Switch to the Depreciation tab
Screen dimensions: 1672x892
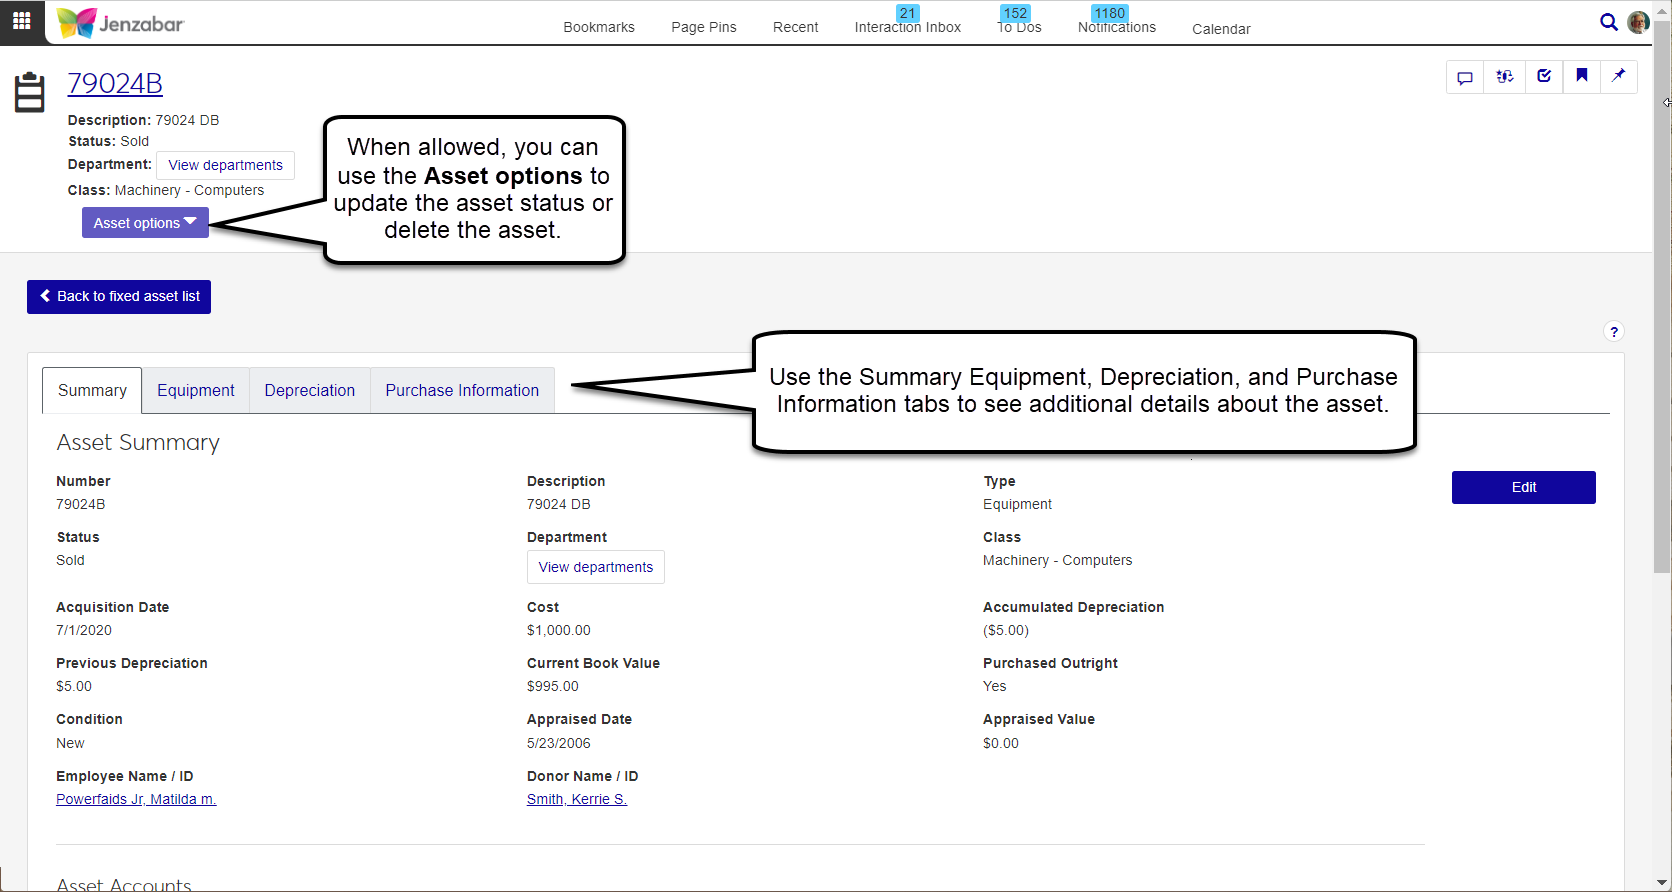pyautogui.click(x=309, y=390)
